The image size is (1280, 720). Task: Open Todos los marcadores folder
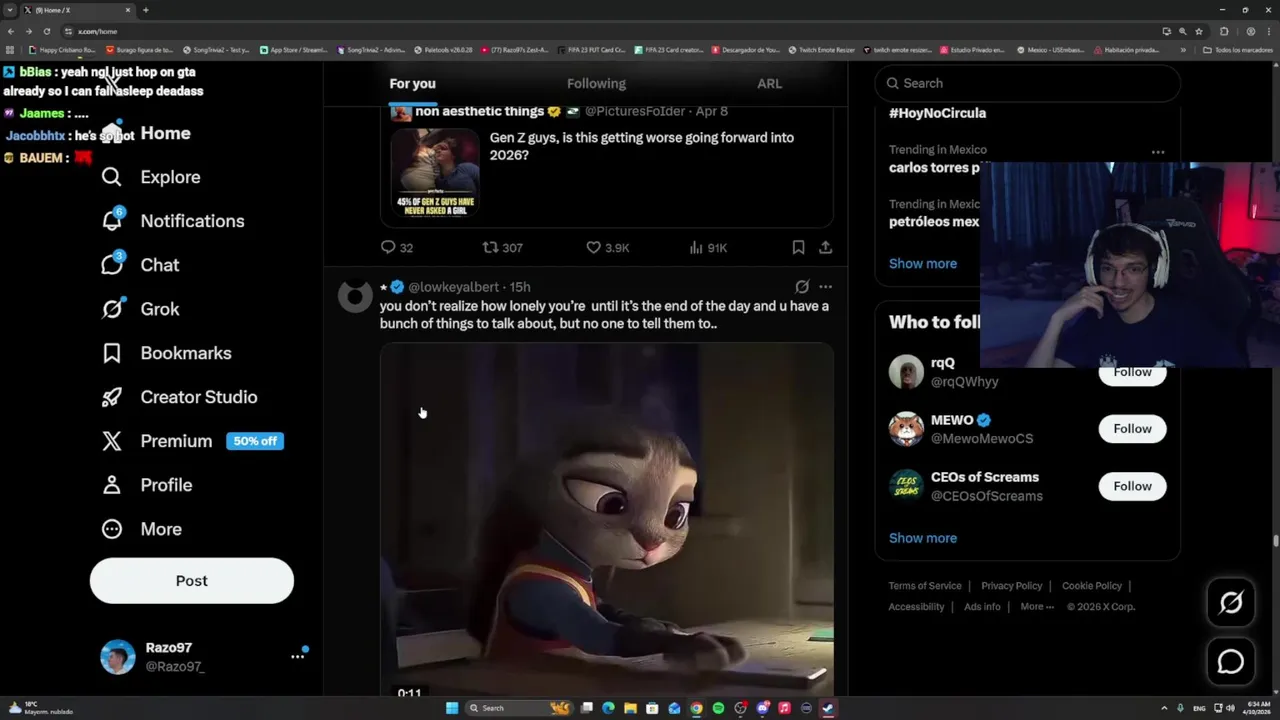[1237, 50]
